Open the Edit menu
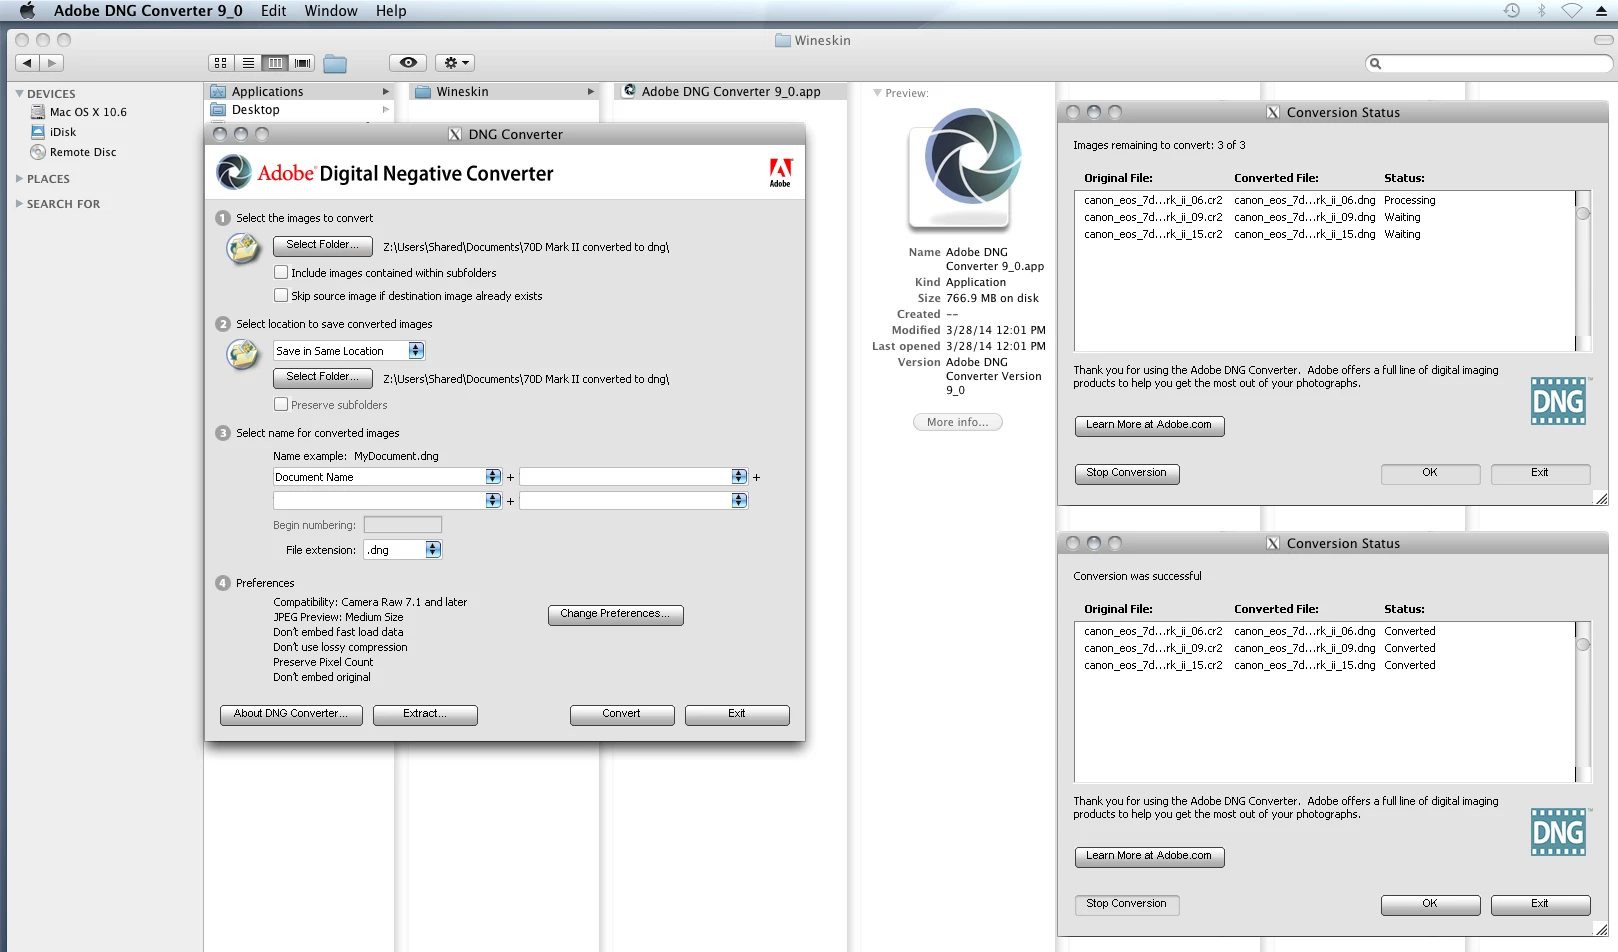 (x=273, y=11)
